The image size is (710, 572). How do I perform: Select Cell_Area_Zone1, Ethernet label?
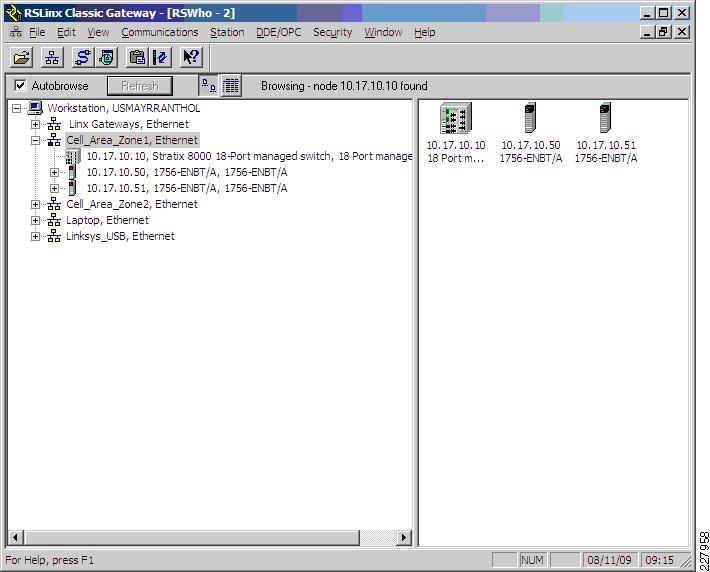pos(132,140)
